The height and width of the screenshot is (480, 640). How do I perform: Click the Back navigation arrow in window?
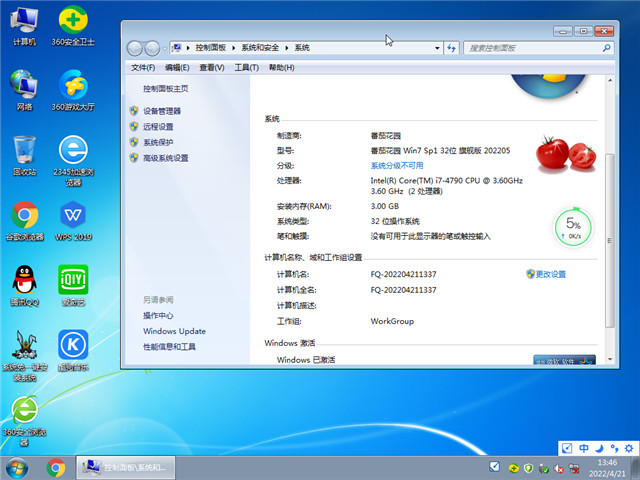(x=135, y=49)
